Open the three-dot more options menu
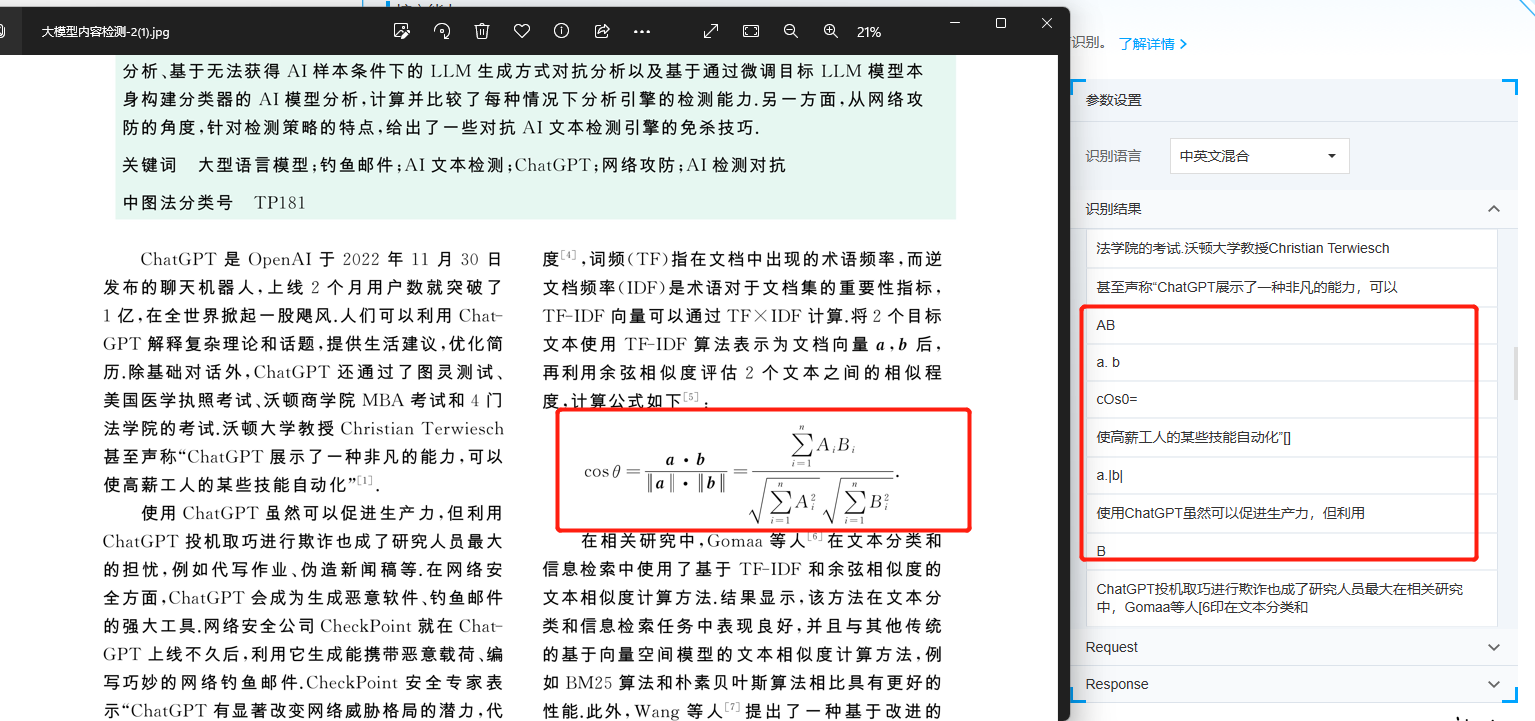1535x721 pixels. click(x=642, y=31)
